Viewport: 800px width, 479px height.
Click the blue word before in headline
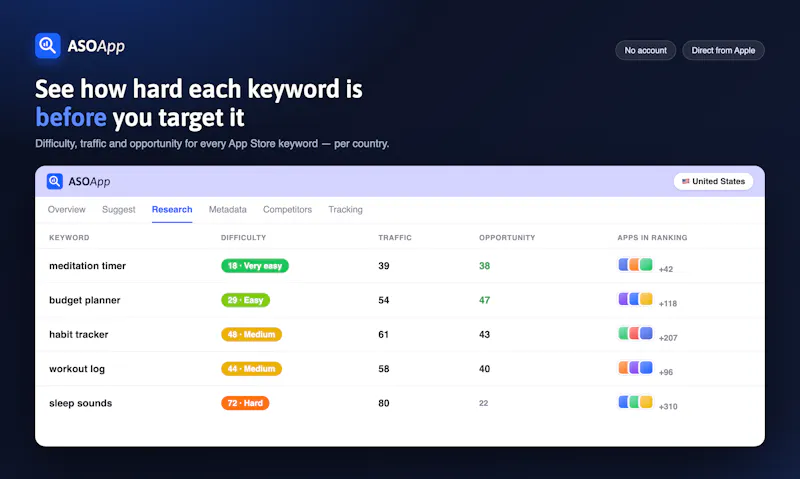[71, 117]
